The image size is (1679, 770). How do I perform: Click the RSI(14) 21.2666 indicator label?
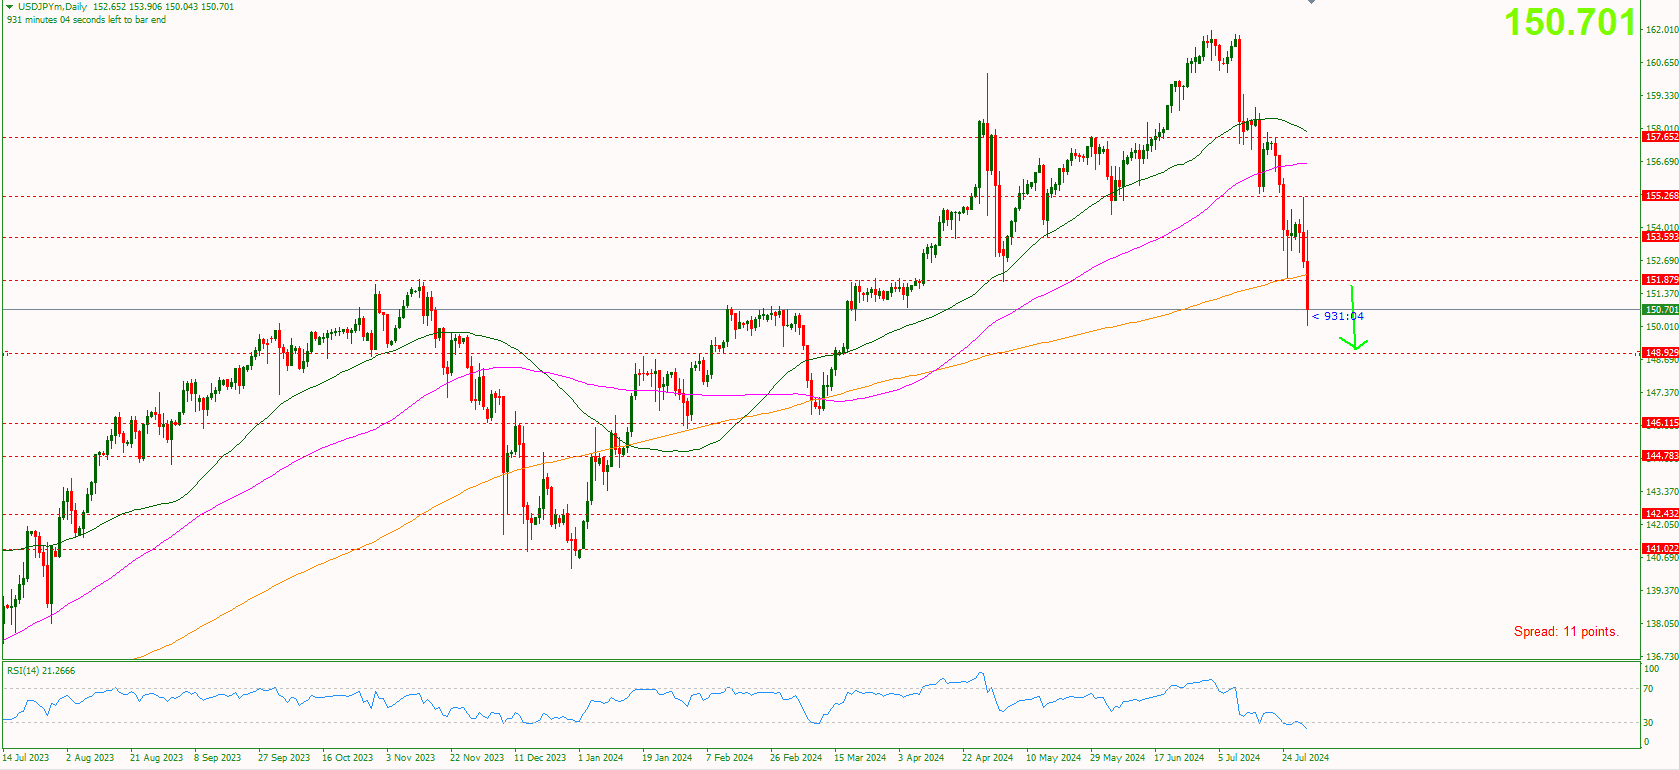pos(41,671)
